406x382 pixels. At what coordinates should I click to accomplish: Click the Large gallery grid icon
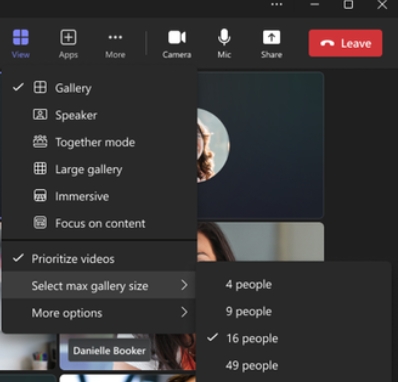coord(40,168)
